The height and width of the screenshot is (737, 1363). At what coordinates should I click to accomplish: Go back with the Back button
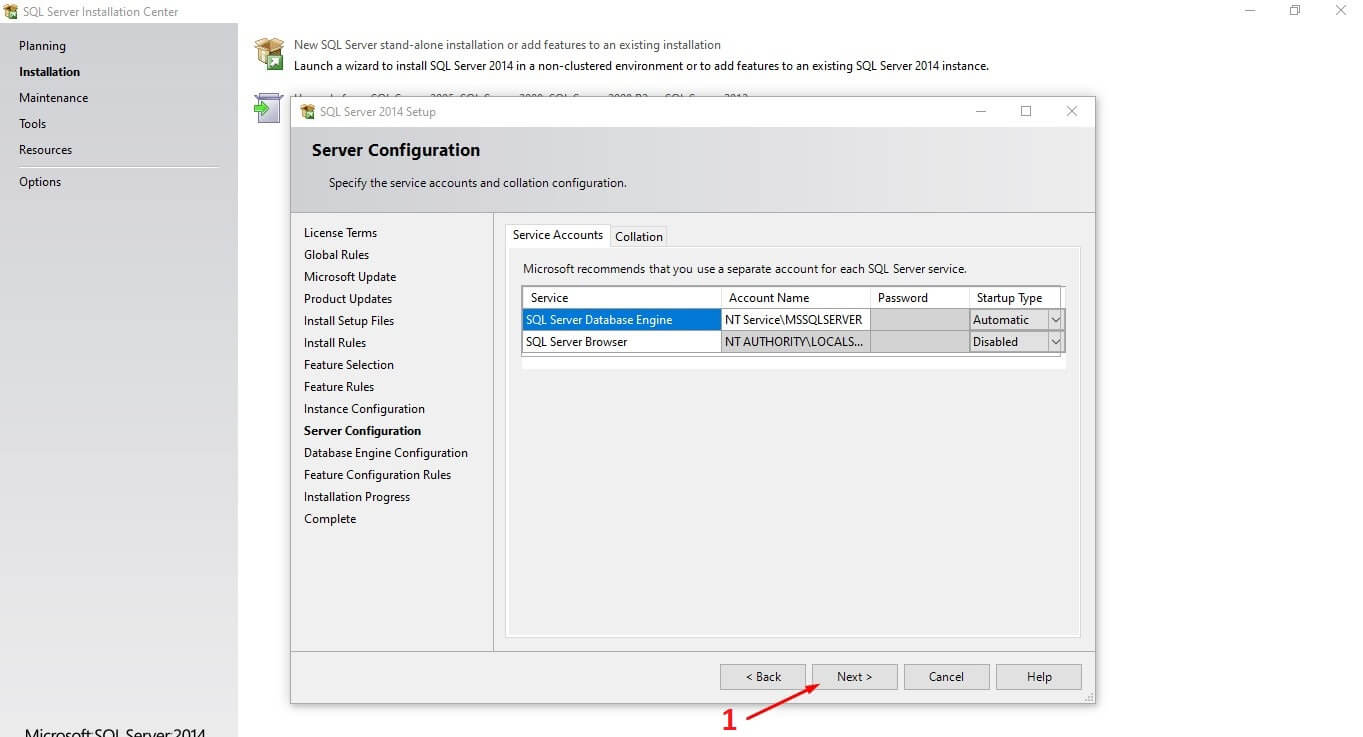point(763,677)
